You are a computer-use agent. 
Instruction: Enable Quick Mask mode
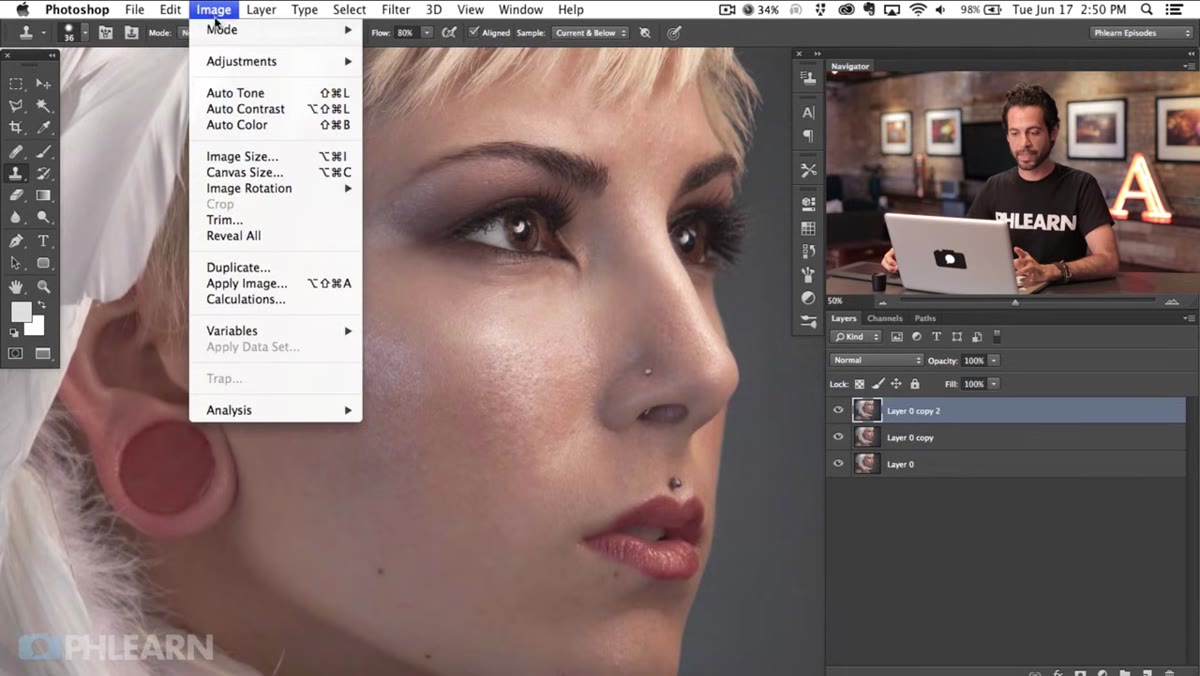pos(16,353)
